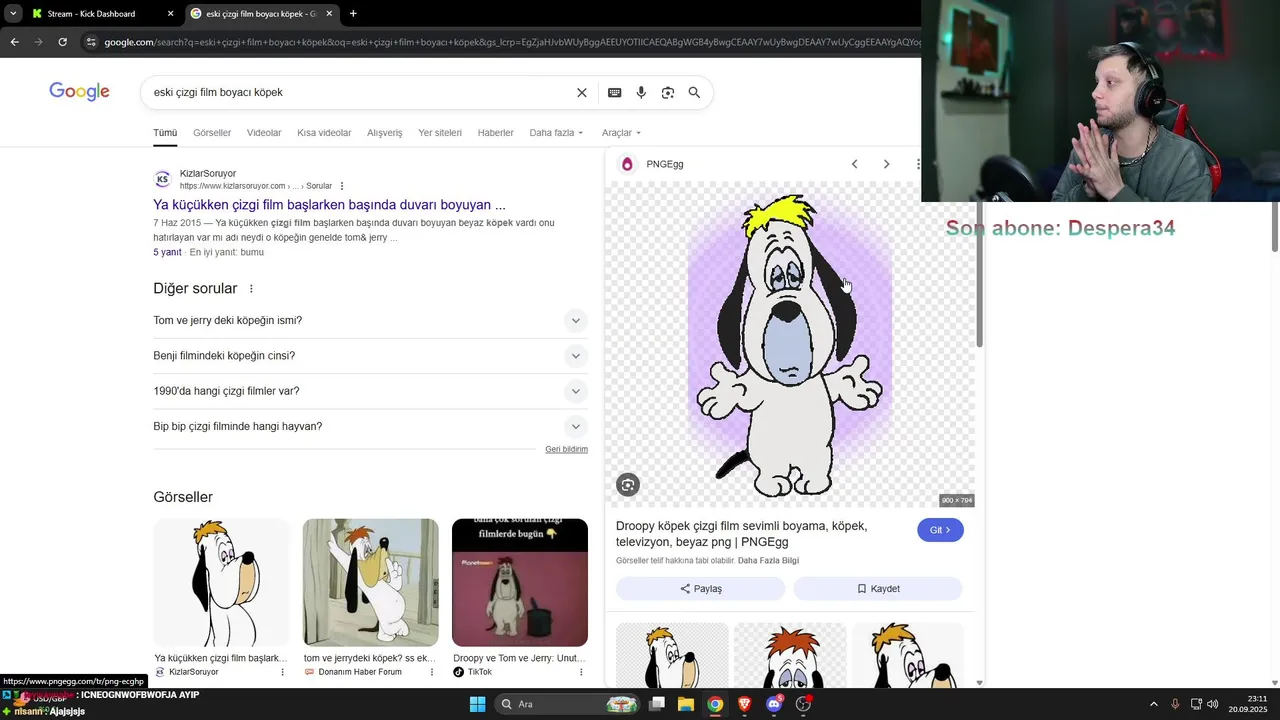Open browser tab search dropdown
The image size is (1280, 720).
13,14
